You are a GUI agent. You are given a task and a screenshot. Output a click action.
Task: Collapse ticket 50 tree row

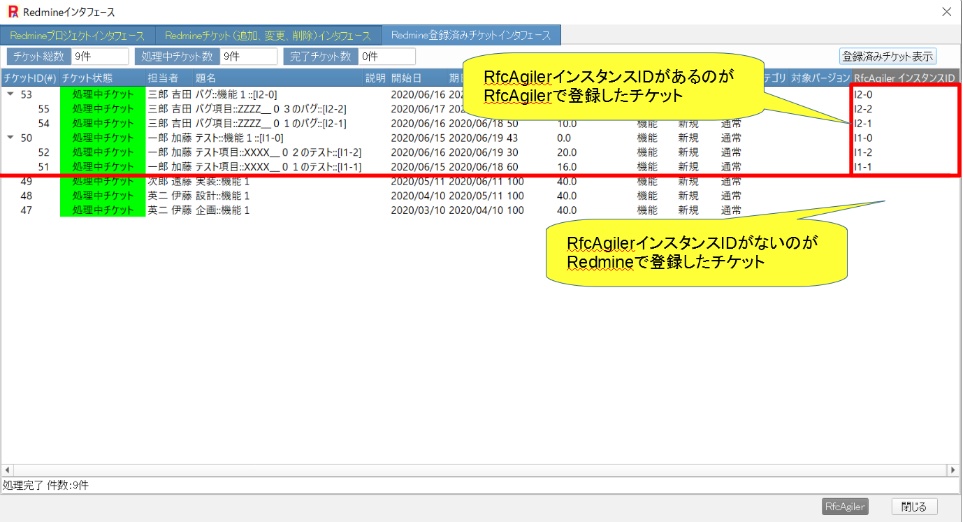(10, 138)
